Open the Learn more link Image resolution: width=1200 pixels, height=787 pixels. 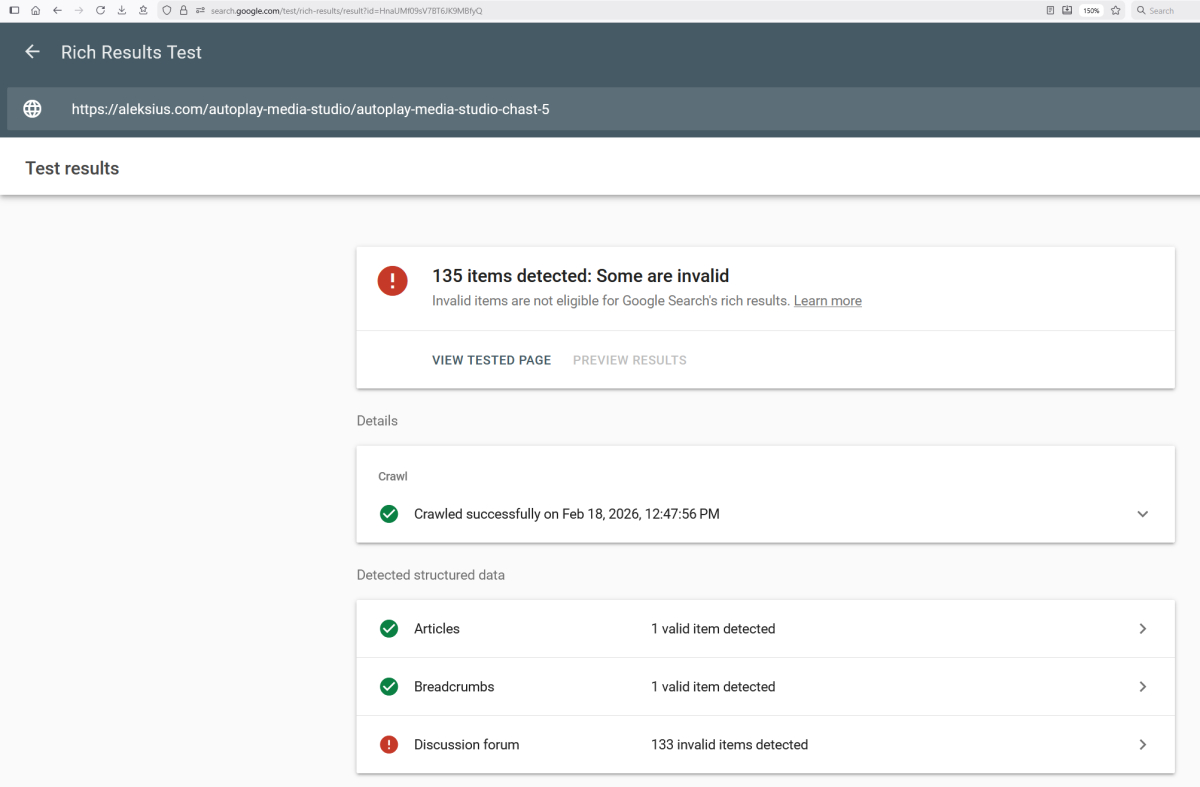click(827, 301)
